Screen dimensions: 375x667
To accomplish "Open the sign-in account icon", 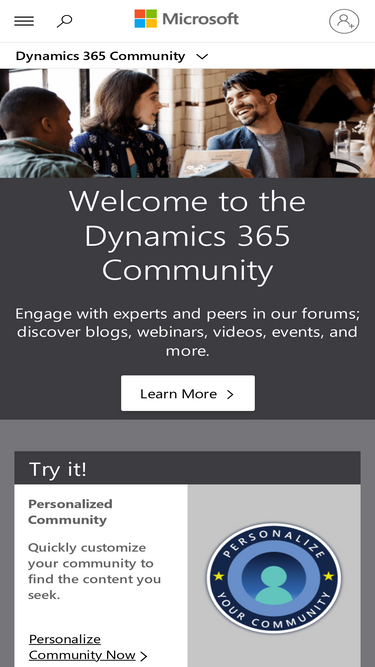I will [x=344, y=21].
